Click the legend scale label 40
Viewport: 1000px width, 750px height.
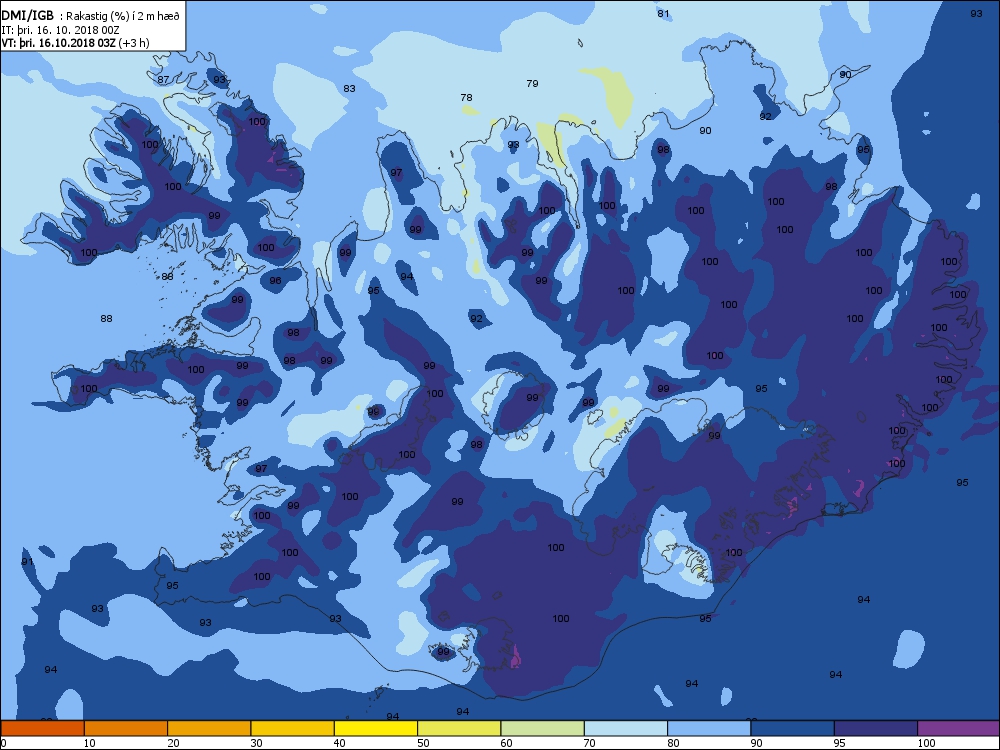(x=340, y=742)
